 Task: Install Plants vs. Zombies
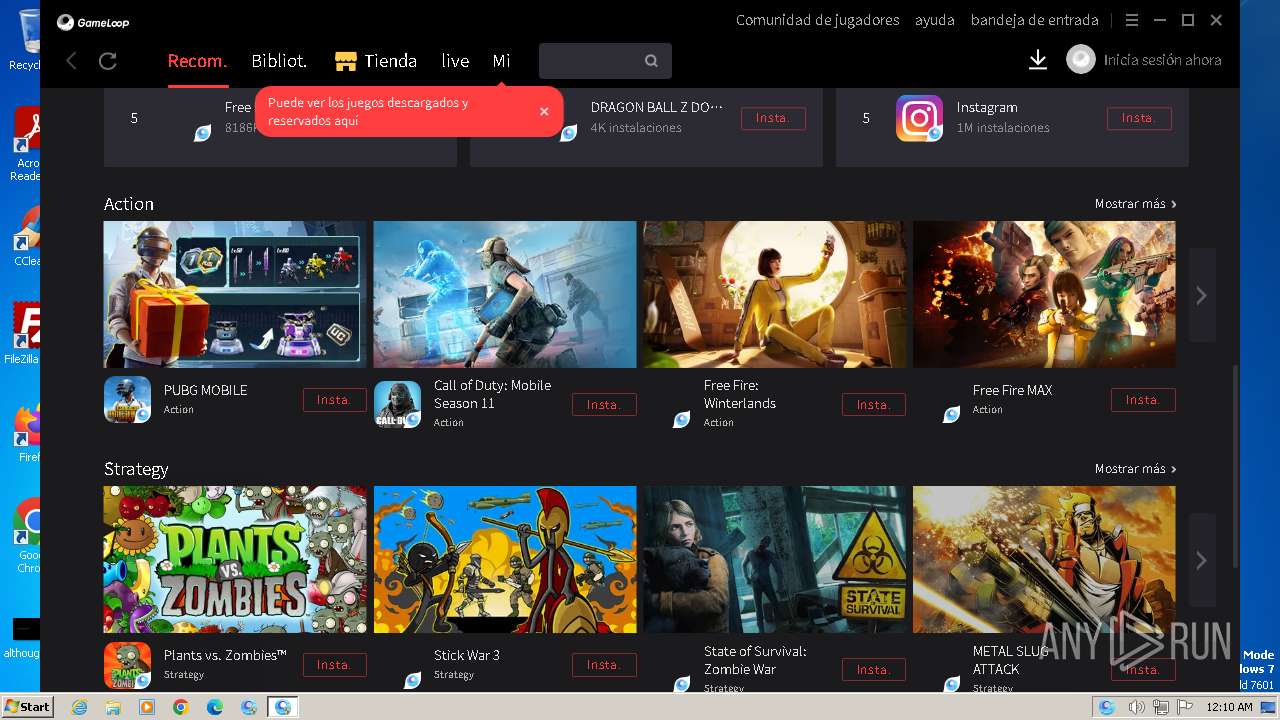tap(334, 665)
